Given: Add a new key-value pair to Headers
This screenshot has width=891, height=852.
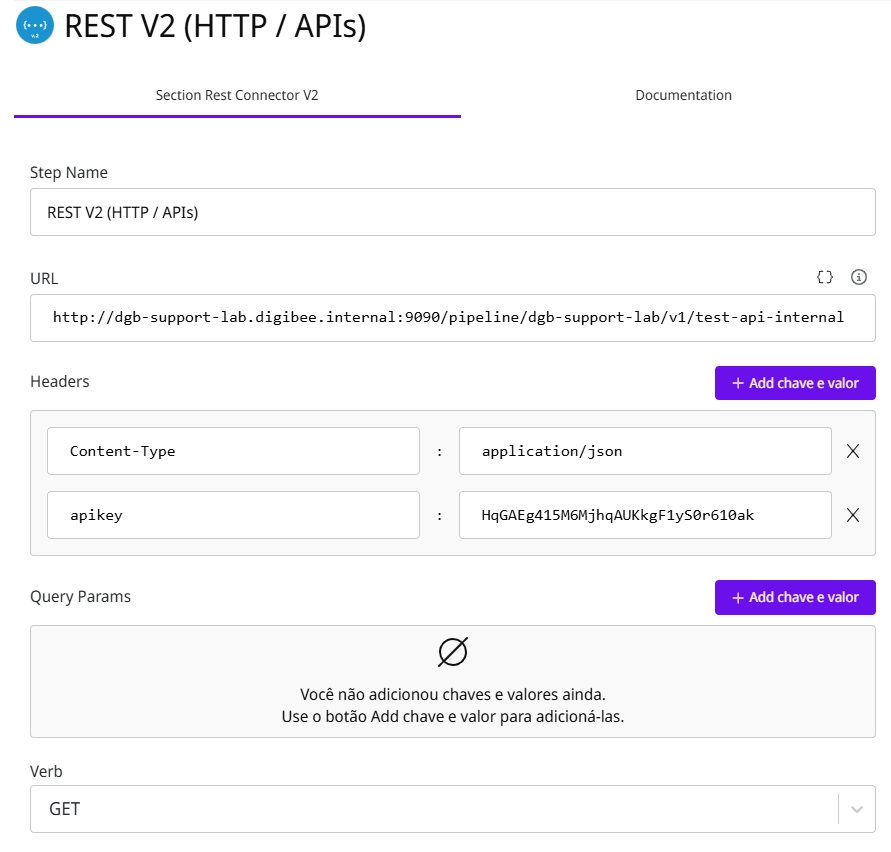Looking at the screenshot, I should pyautogui.click(x=795, y=383).
